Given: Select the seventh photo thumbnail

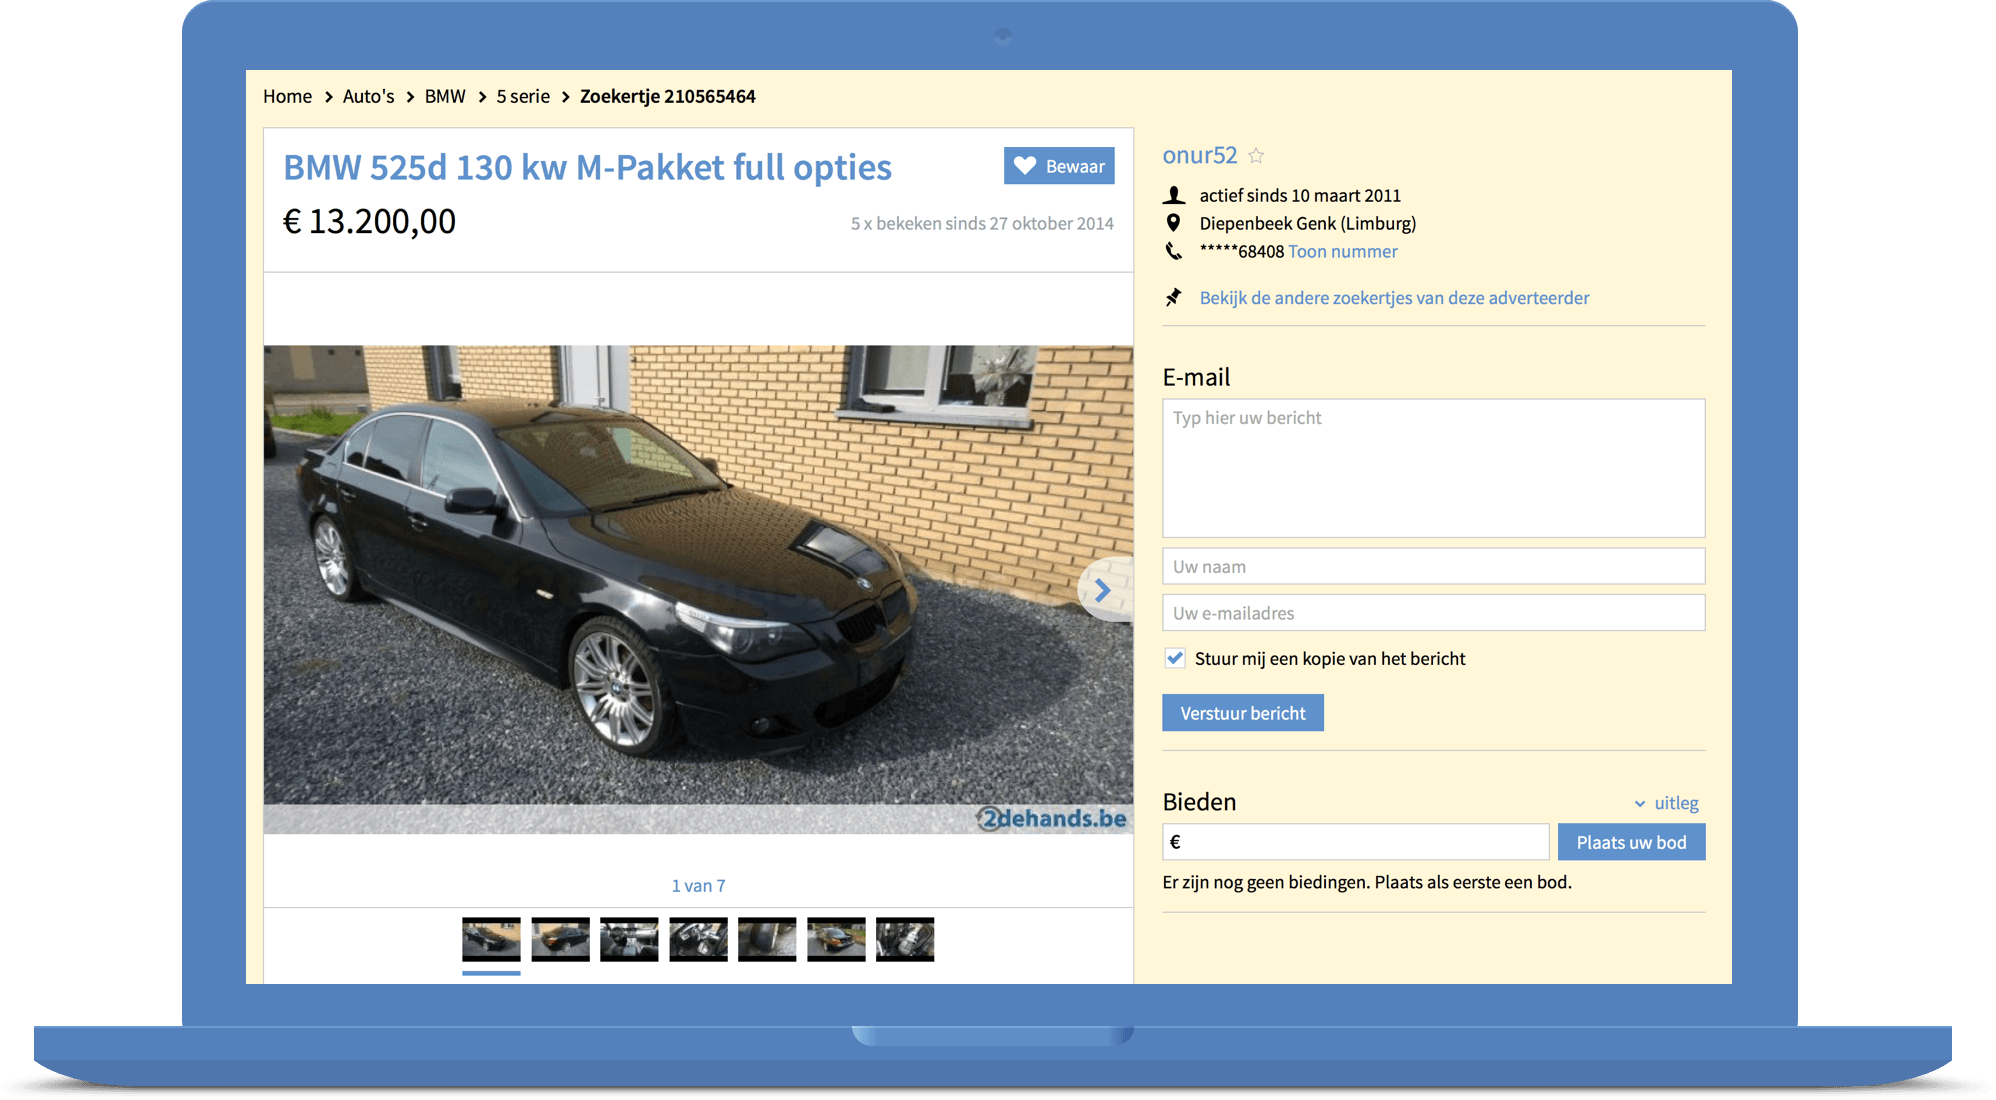Looking at the screenshot, I should 905,940.
